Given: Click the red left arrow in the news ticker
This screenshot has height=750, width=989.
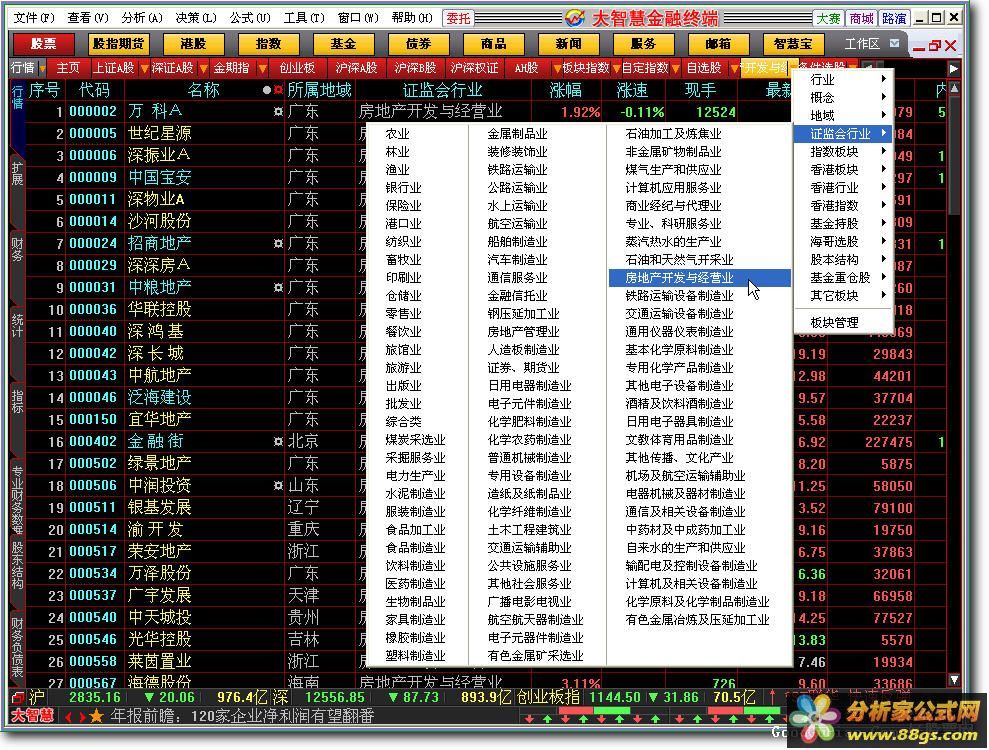Looking at the screenshot, I should coord(68,717).
